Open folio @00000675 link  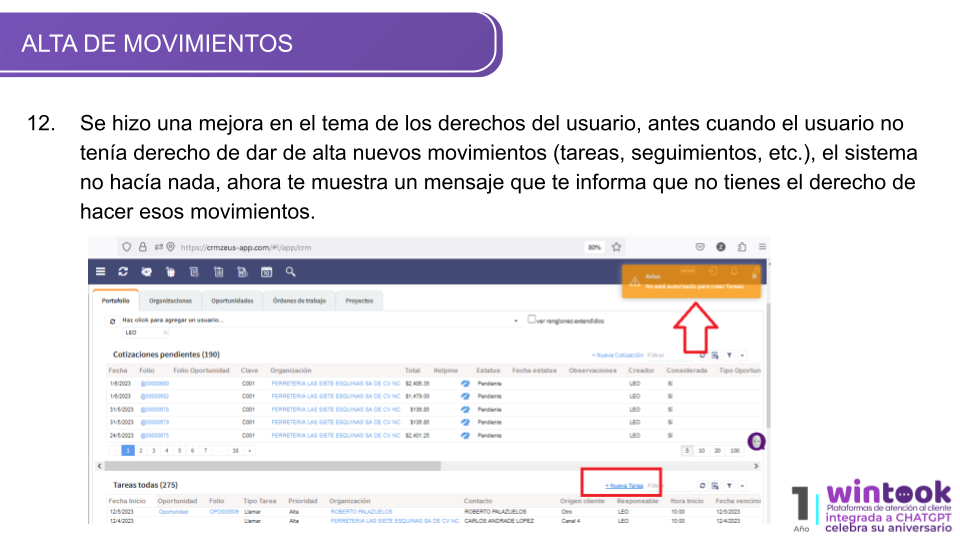point(155,436)
